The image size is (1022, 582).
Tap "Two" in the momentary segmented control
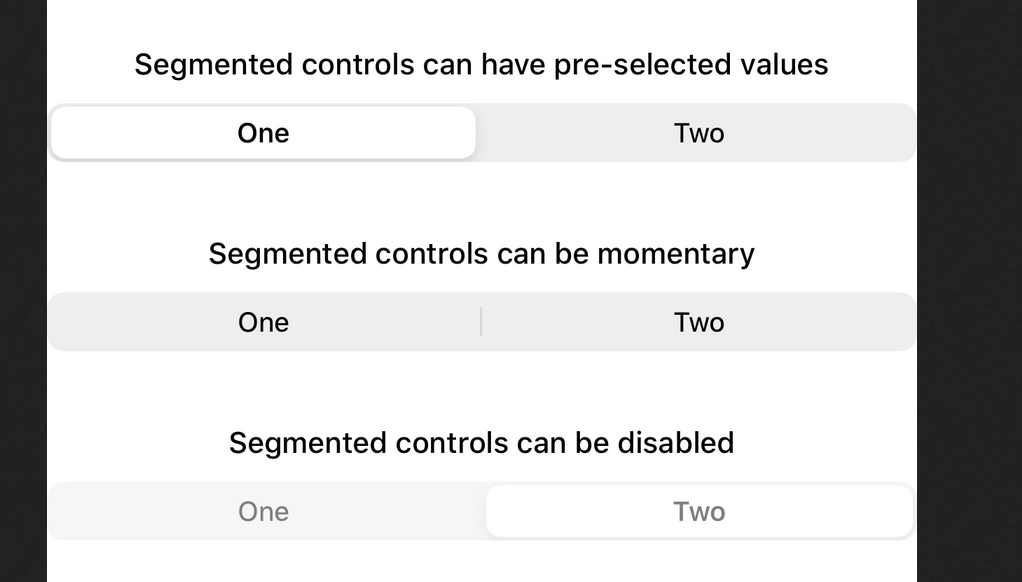(699, 321)
